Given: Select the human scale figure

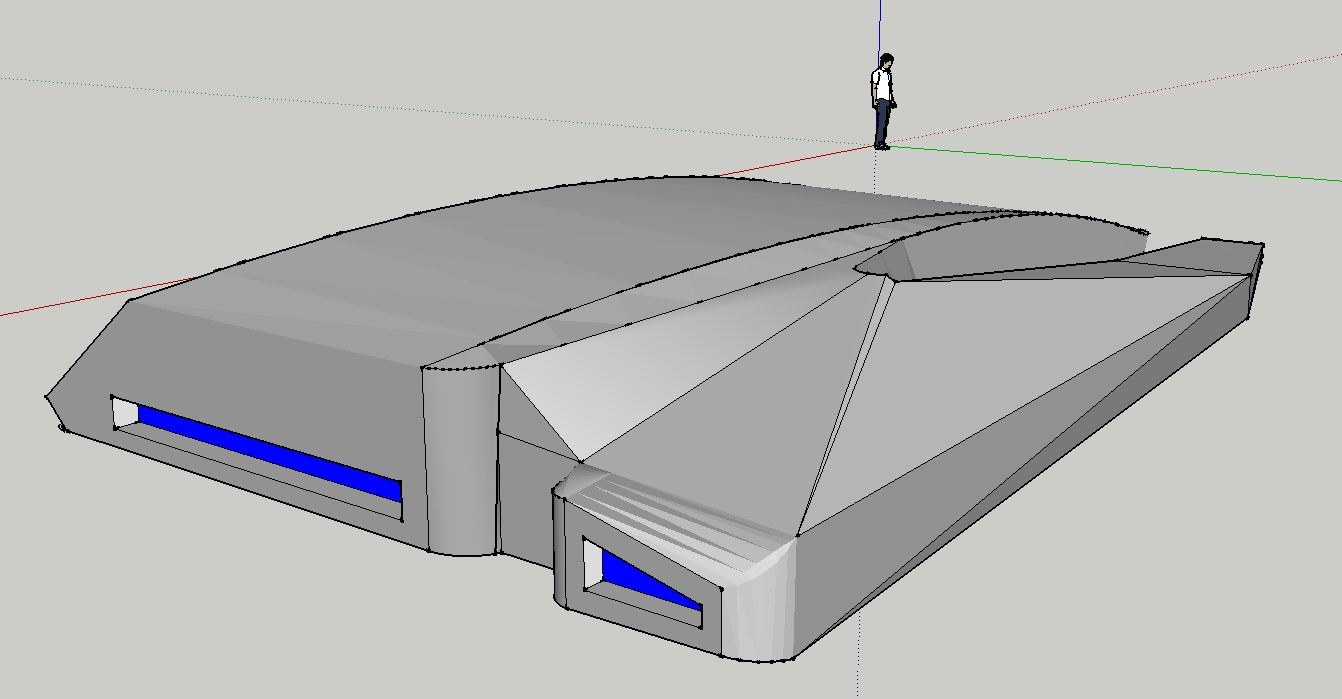Looking at the screenshot, I should (x=882, y=100).
